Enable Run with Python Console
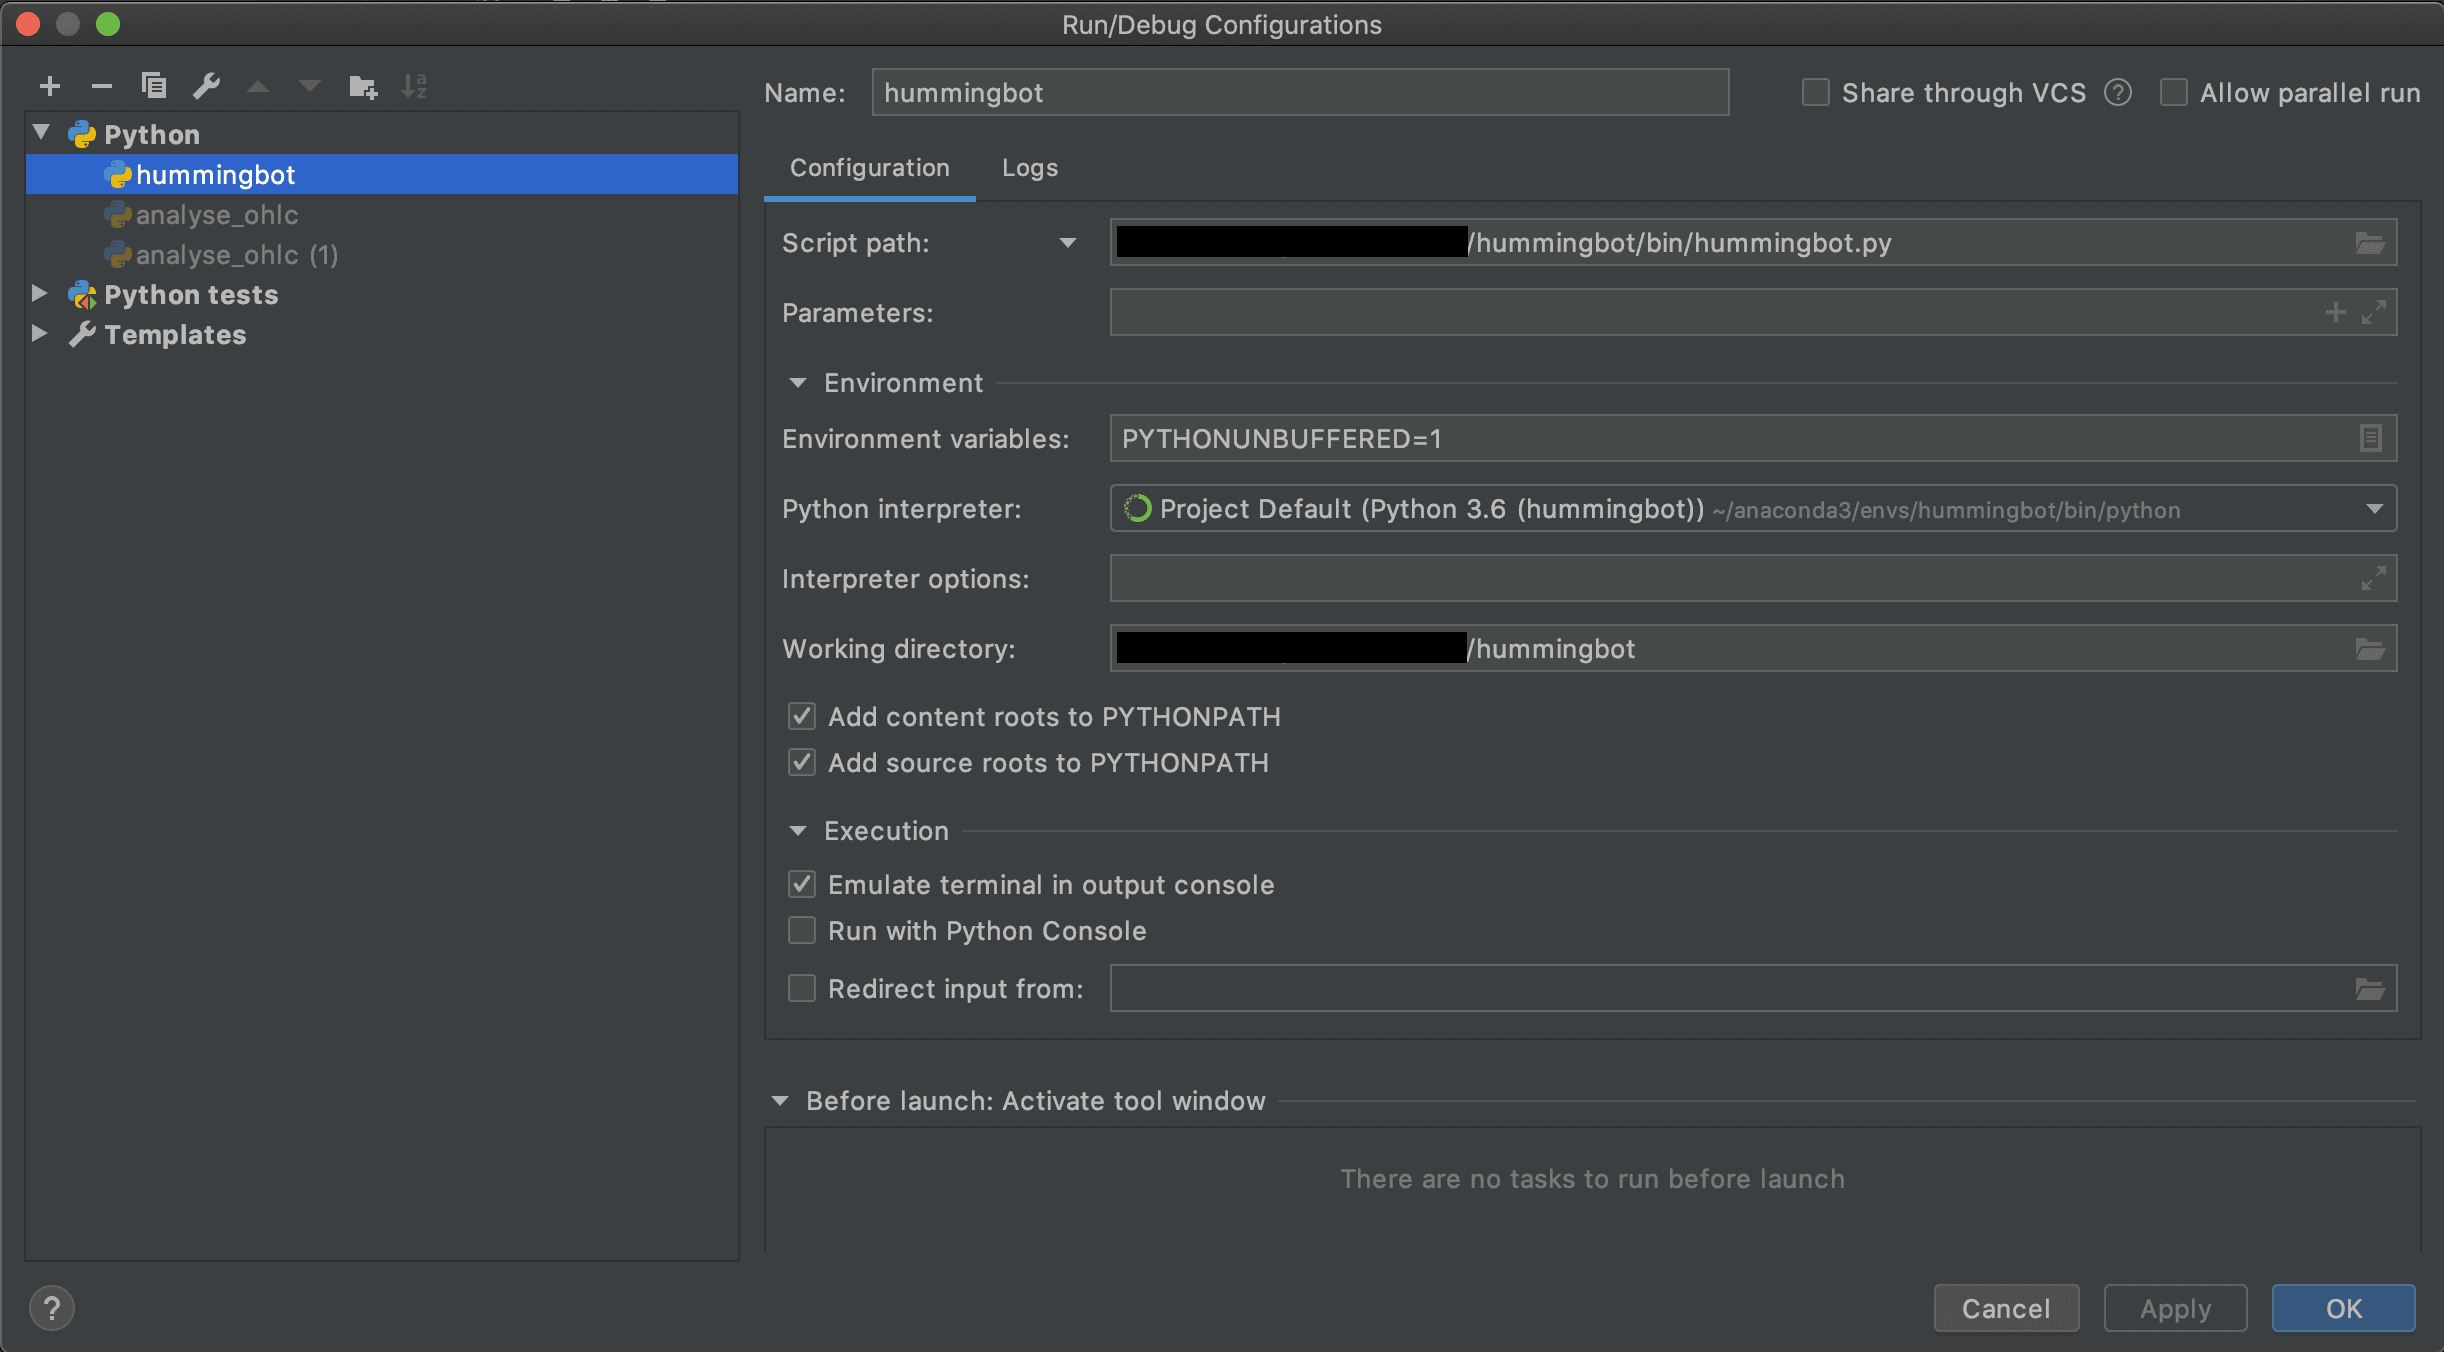The image size is (2444, 1352). 802,930
